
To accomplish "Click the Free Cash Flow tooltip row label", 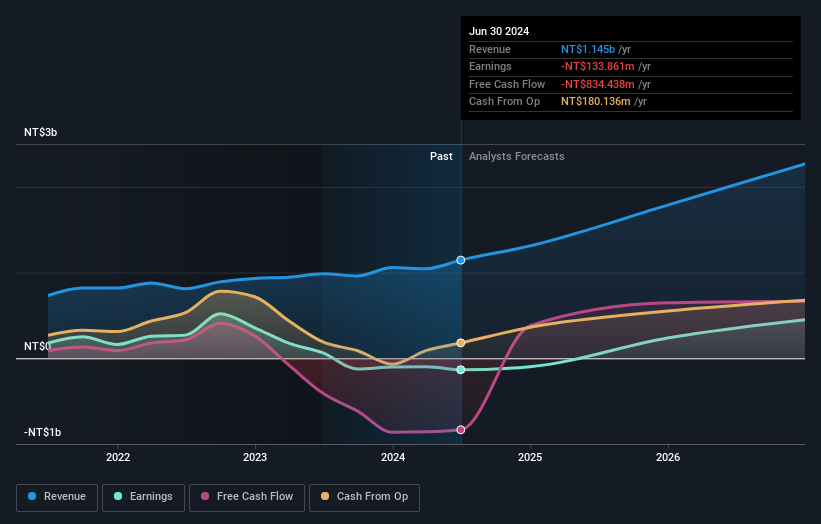I will [x=507, y=84].
